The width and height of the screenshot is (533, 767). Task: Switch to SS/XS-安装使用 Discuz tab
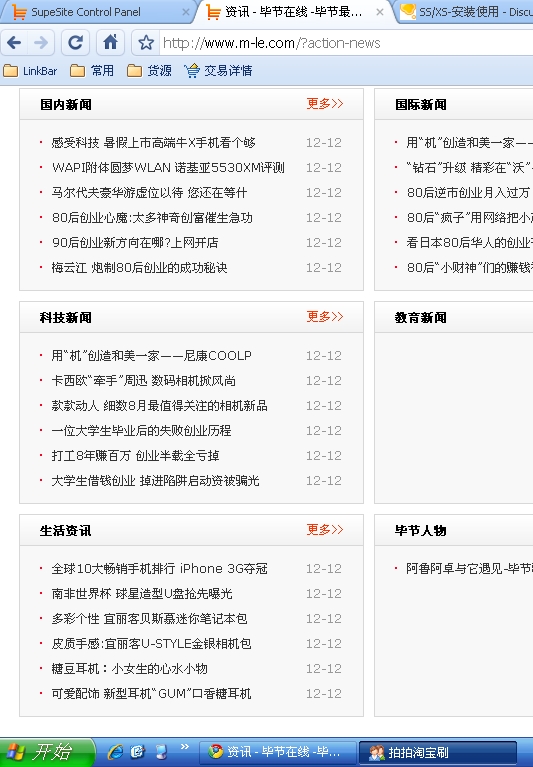coord(465,12)
